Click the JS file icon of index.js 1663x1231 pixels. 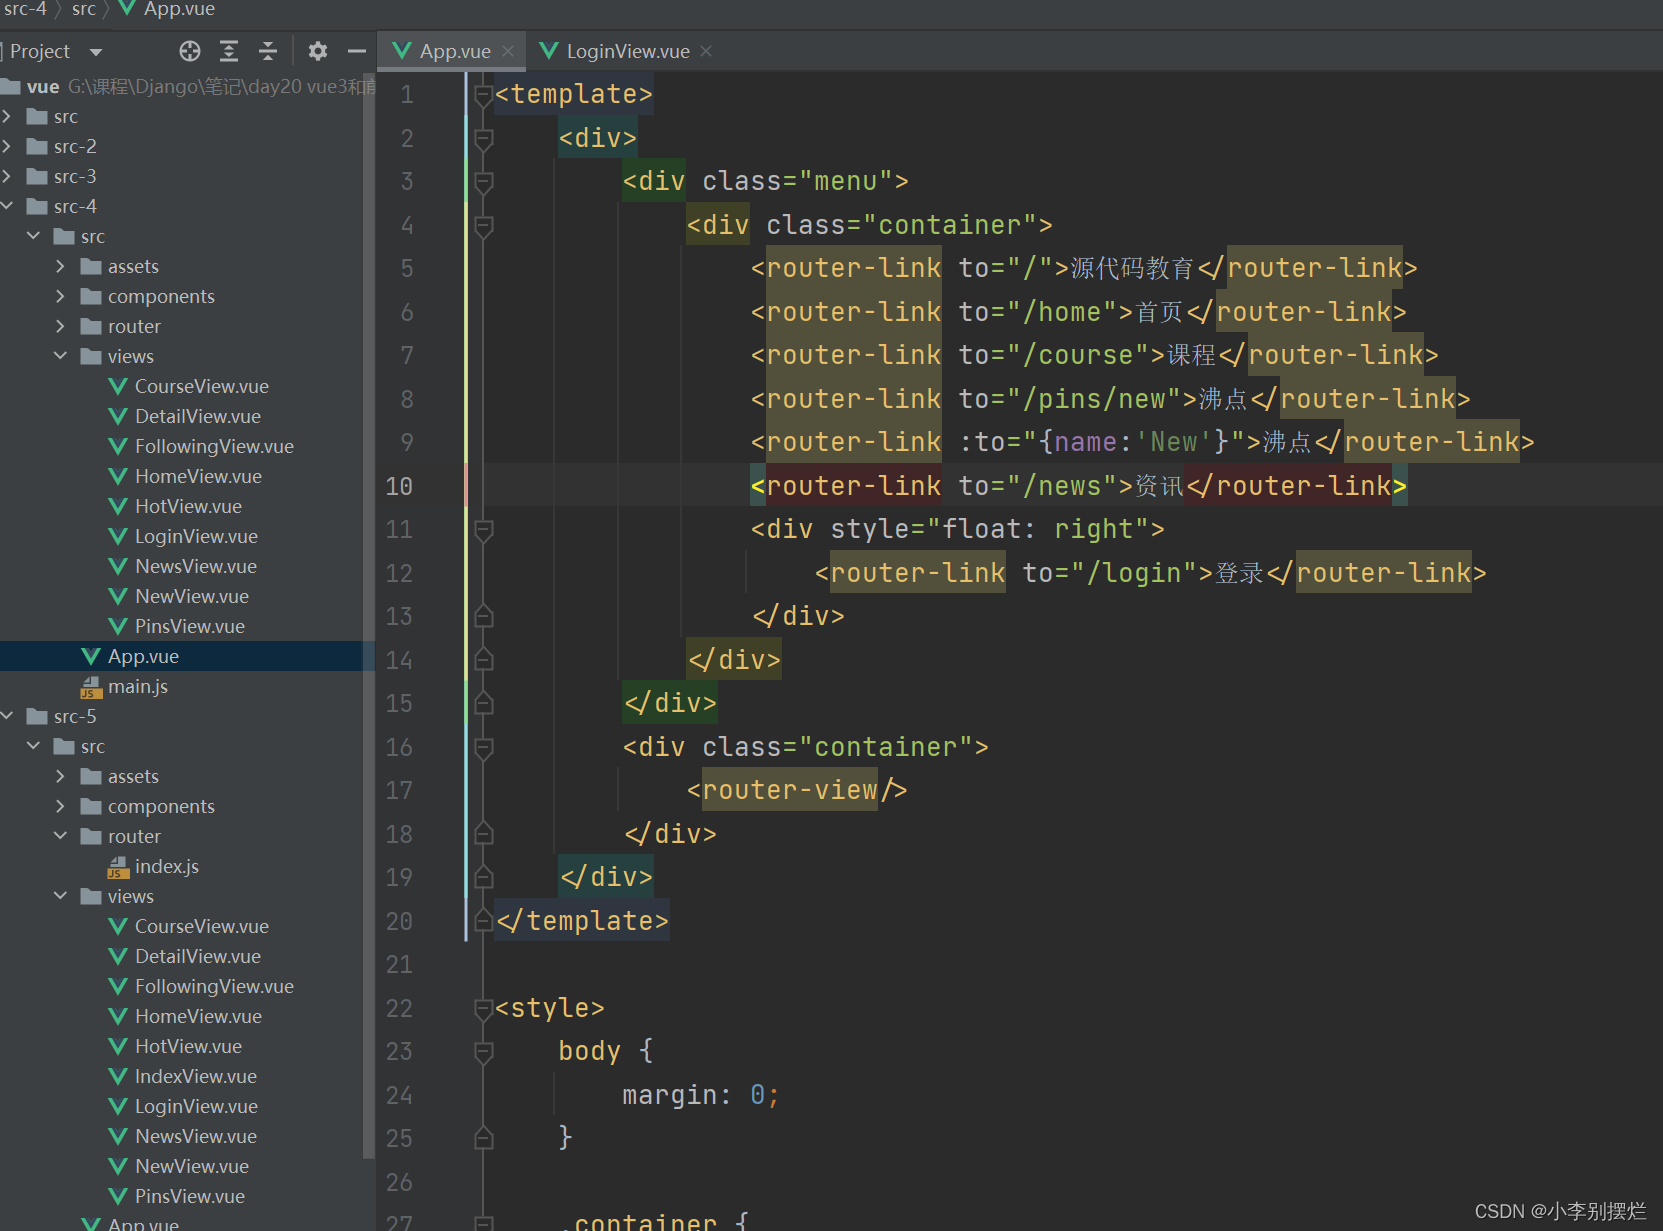point(118,867)
